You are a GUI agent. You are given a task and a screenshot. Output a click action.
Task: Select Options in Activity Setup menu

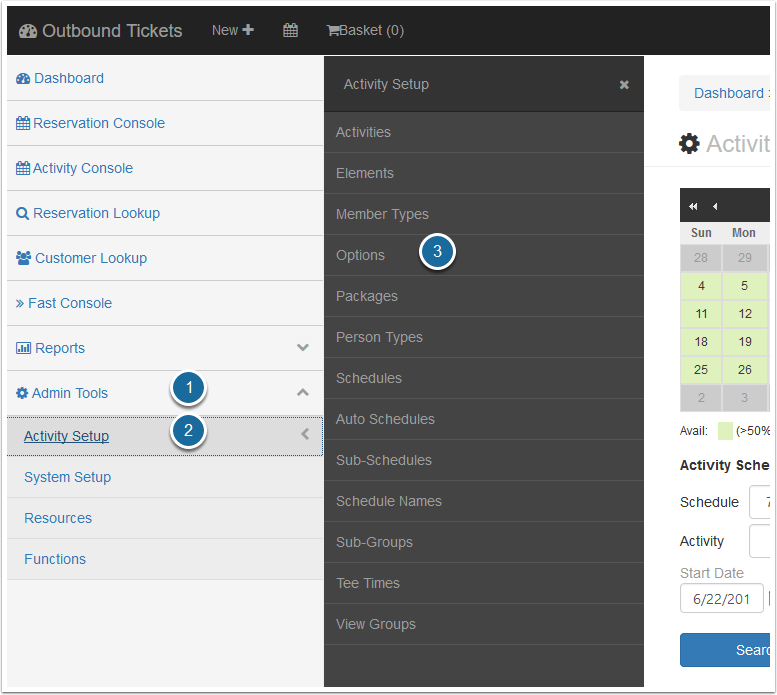(360, 255)
